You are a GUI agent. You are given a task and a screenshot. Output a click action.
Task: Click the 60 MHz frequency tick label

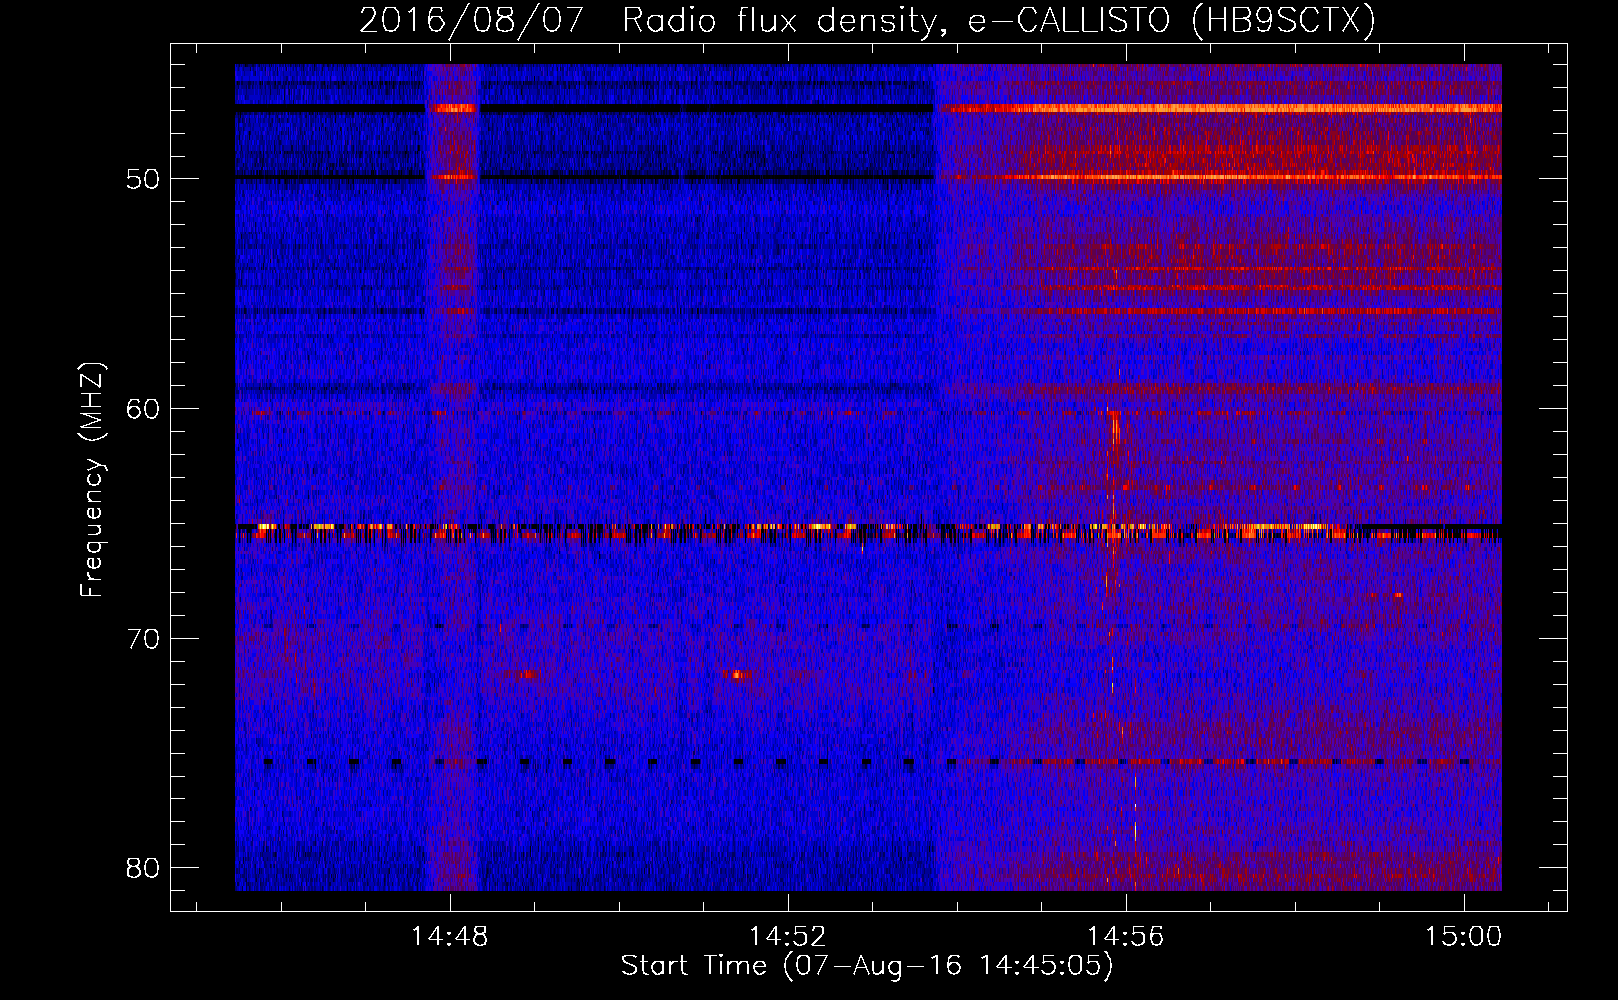(143, 409)
